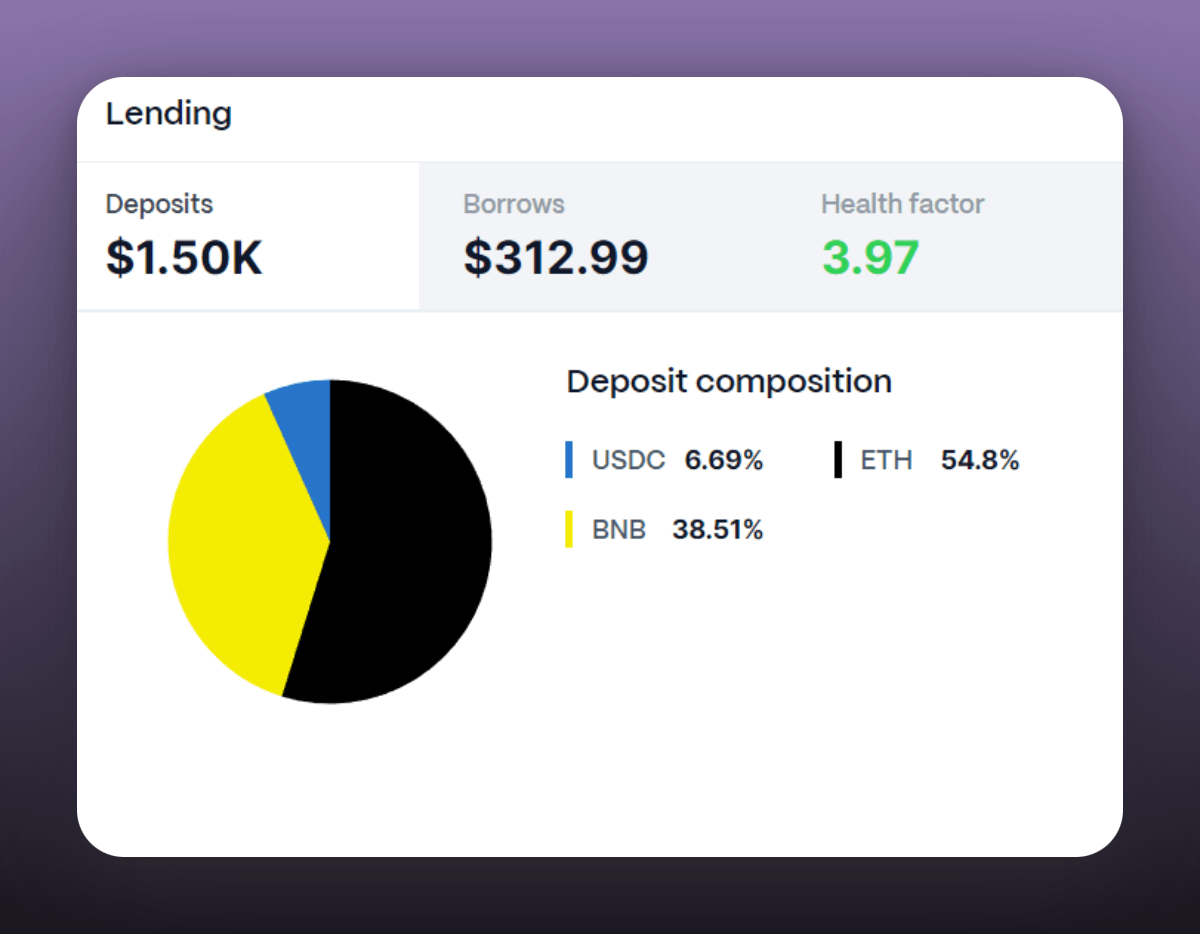Click the black ETH legend color bar
The image size is (1200, 934).
point(838,460)
